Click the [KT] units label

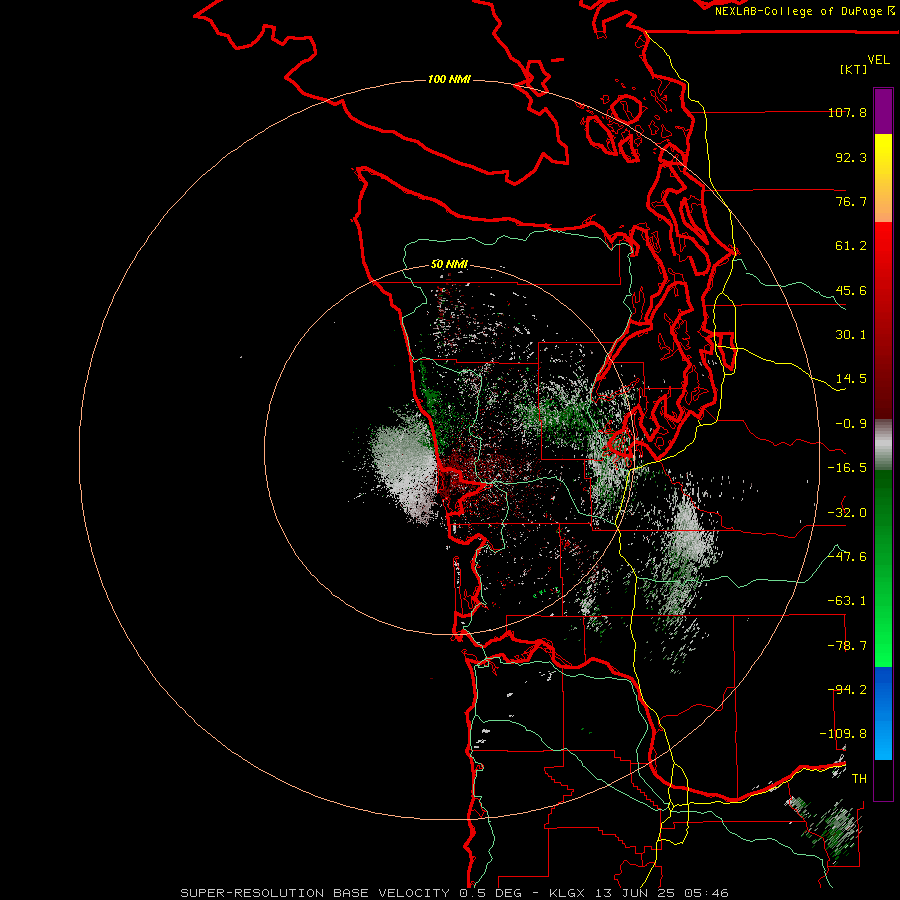pos(854,69)
